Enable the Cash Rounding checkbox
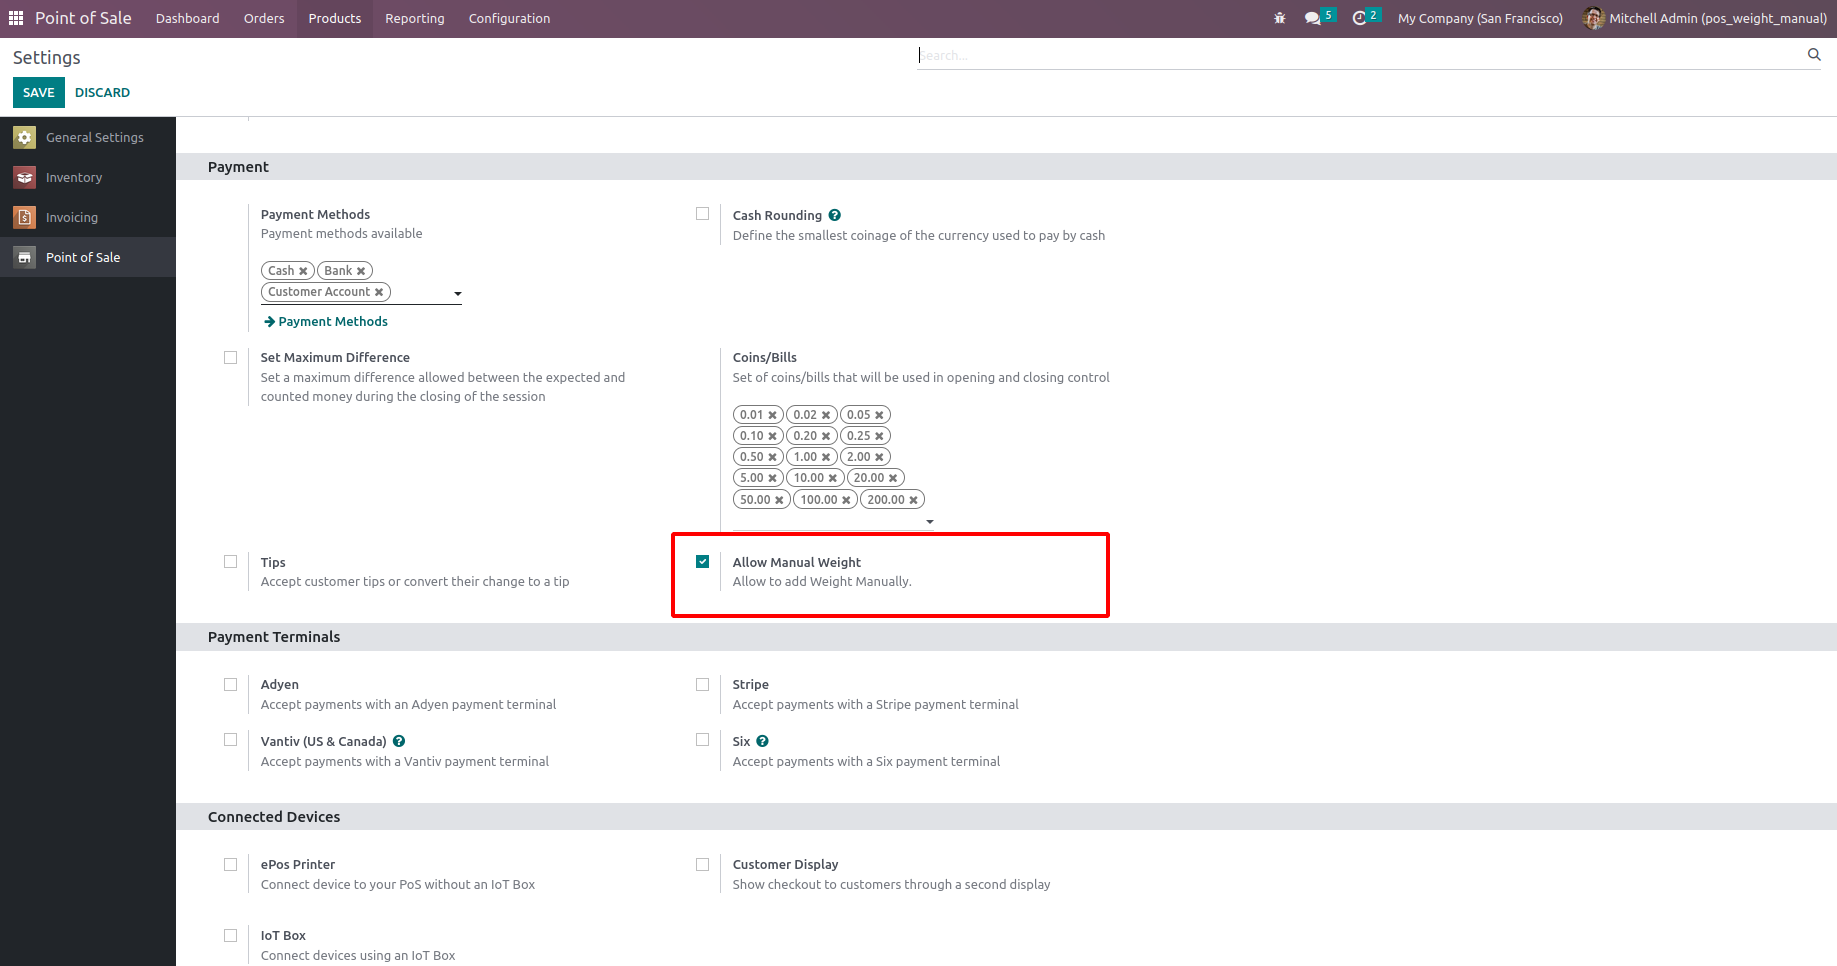This screenshot has height=966, width=1837. pyautogui.click(x=703, y=214)
